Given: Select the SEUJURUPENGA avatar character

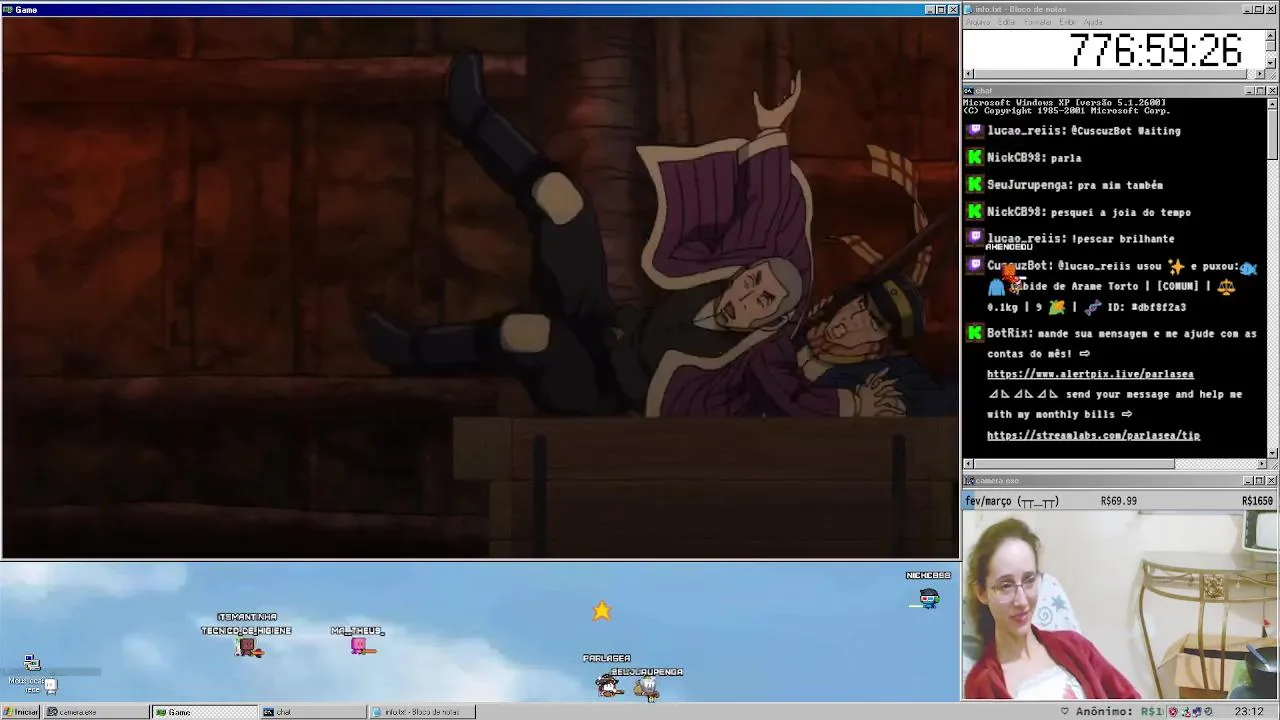Looking at the screenshot, I should click(x=648, y=688).
